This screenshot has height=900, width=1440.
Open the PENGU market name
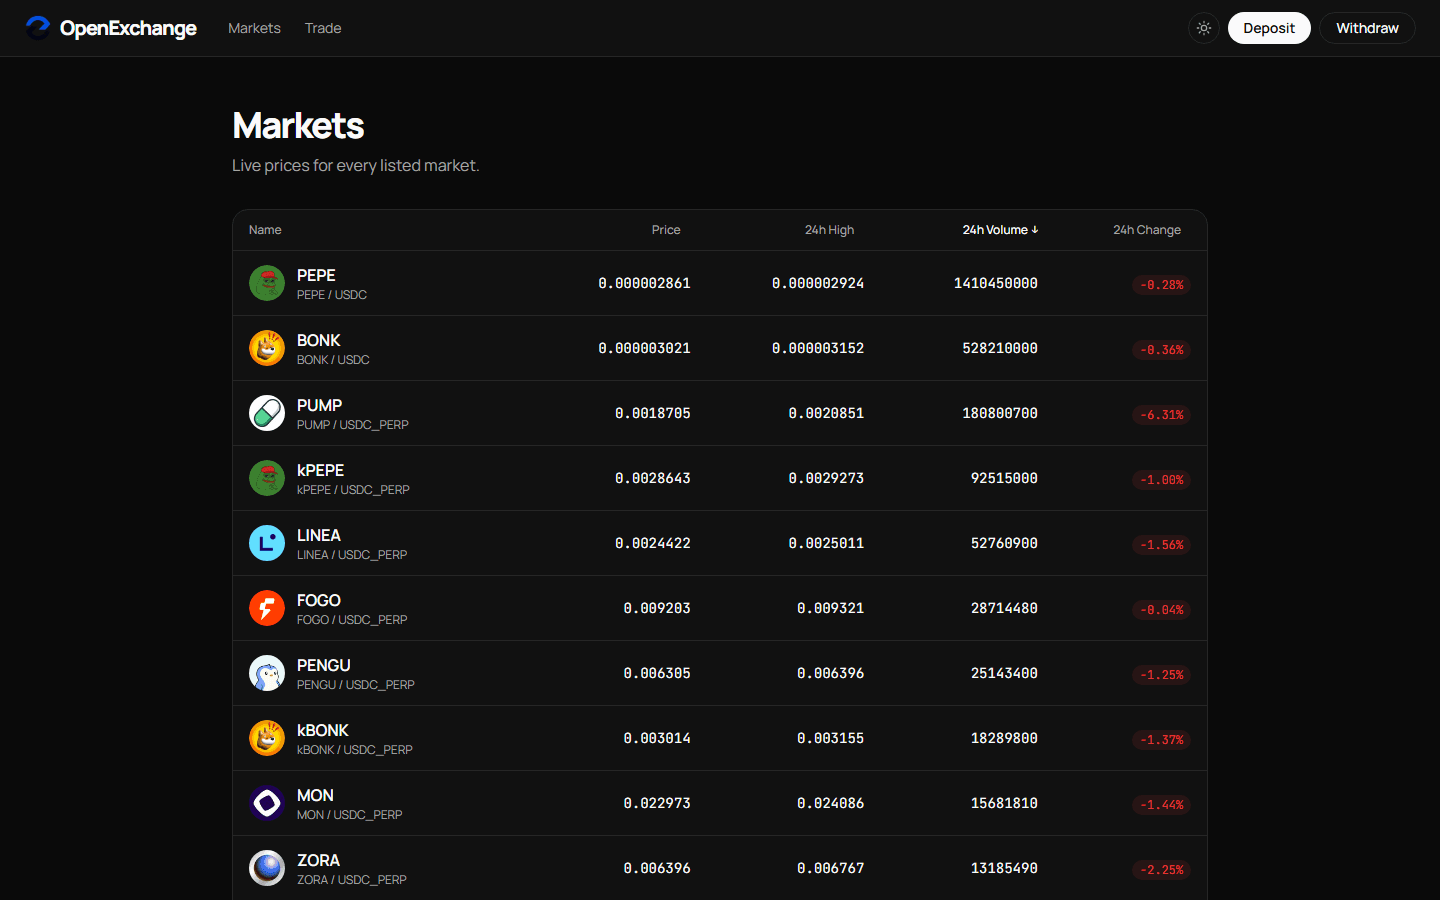(x=324, y=665)
